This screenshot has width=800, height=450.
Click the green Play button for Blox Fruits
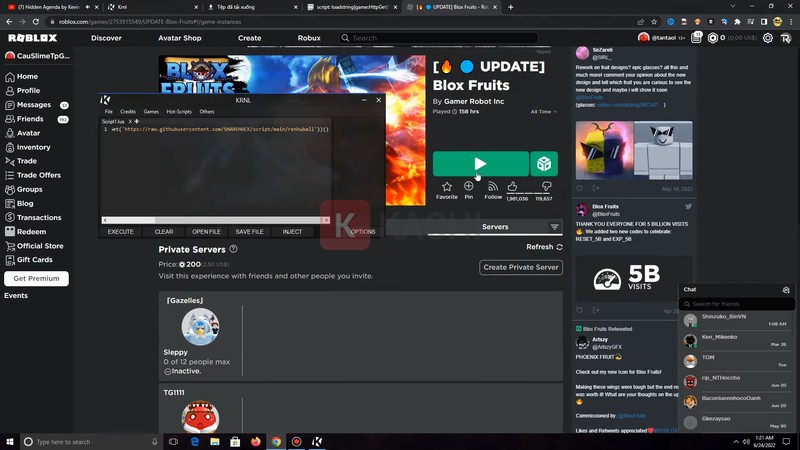point(481,164)
